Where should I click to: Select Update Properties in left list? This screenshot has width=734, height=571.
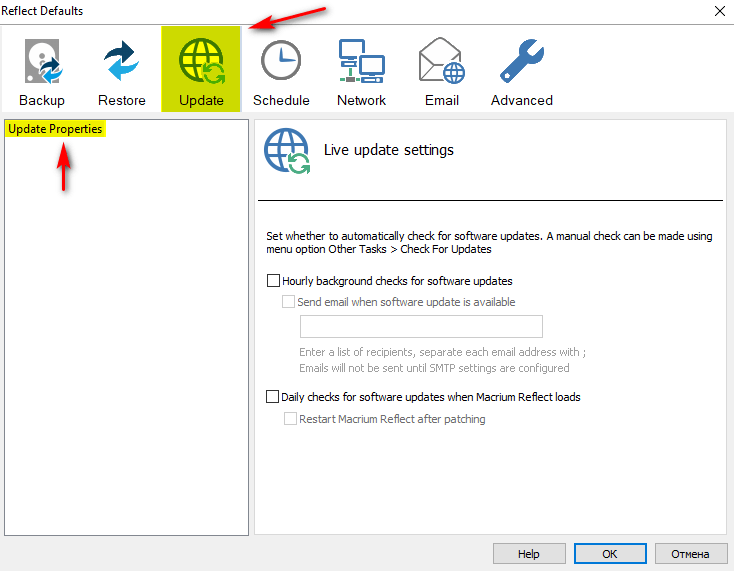(x=55, y=129)
